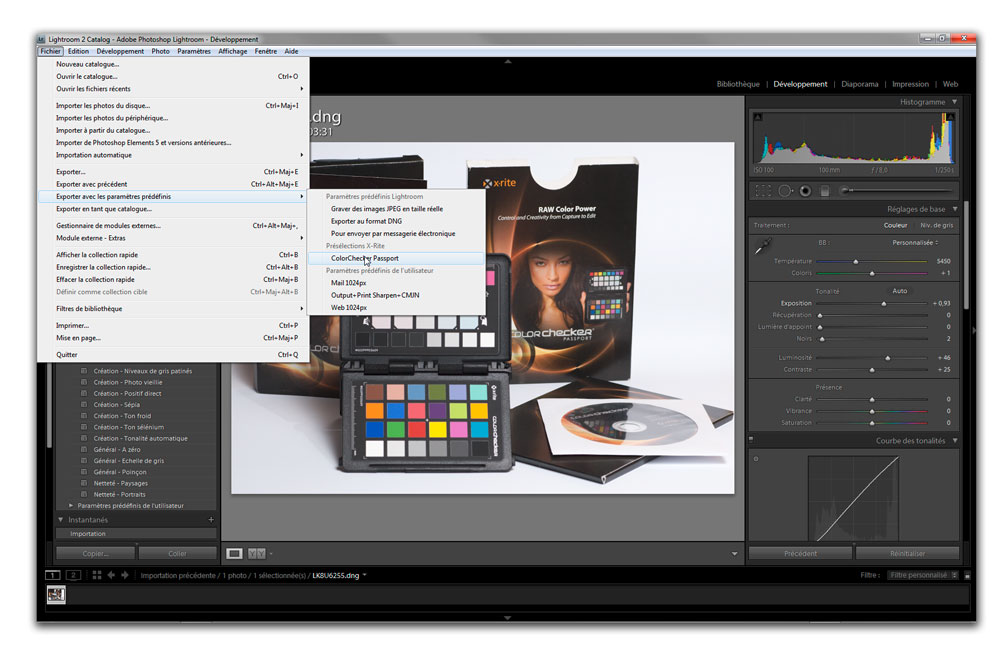Switch to loupe view mode
The width and height of the screenshot is (1000, 663).
[234, 553]
